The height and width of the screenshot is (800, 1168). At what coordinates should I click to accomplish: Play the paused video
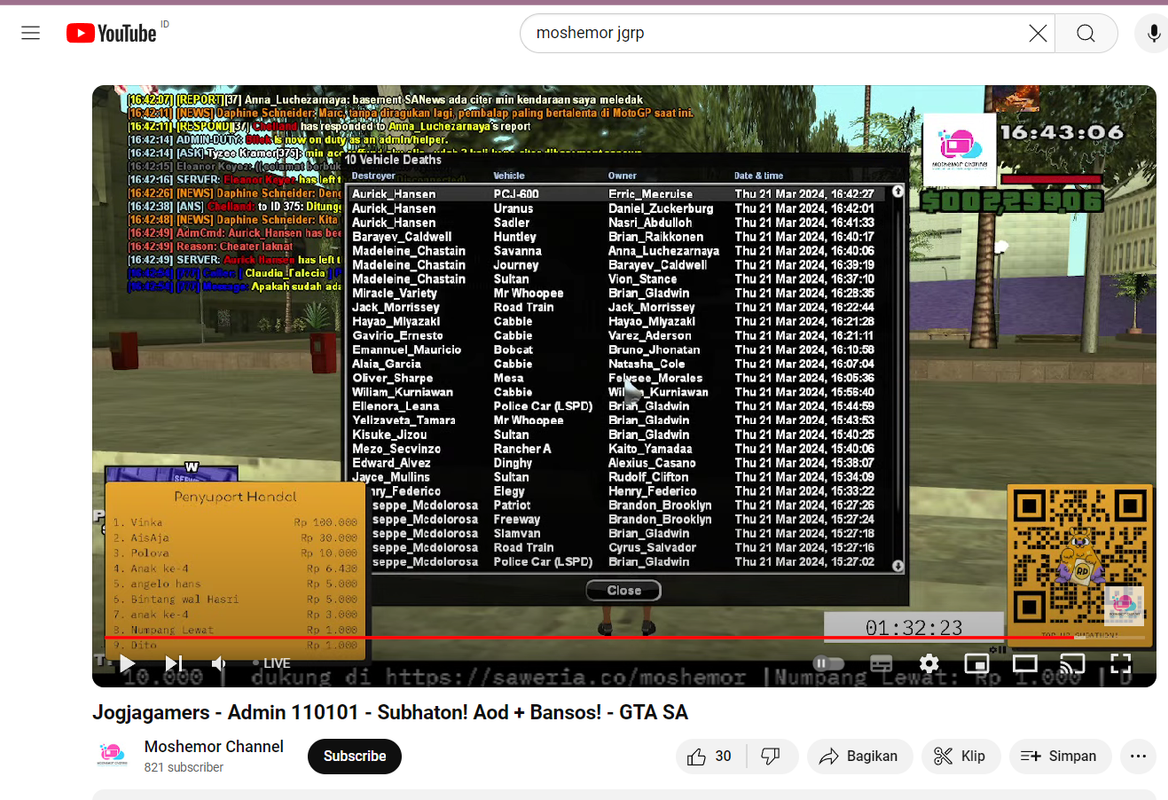[127, 663]
